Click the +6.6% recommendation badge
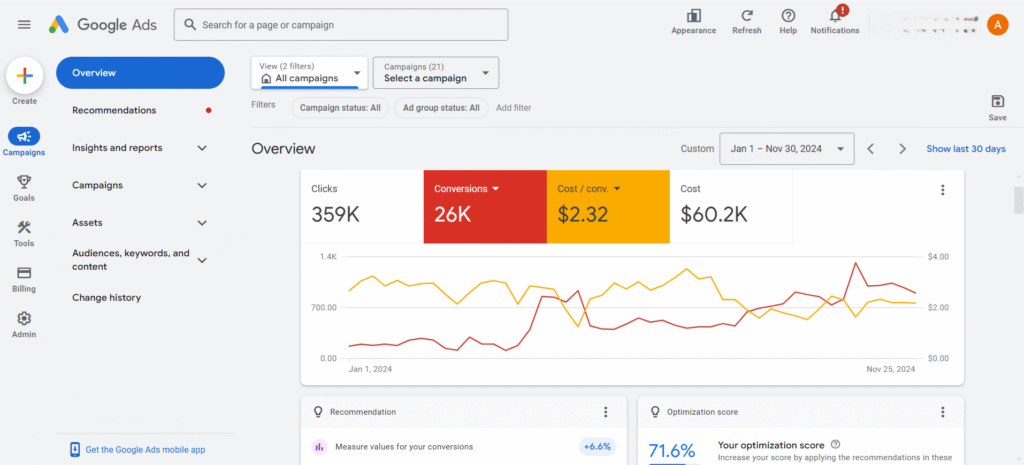 tap(597, 447)
